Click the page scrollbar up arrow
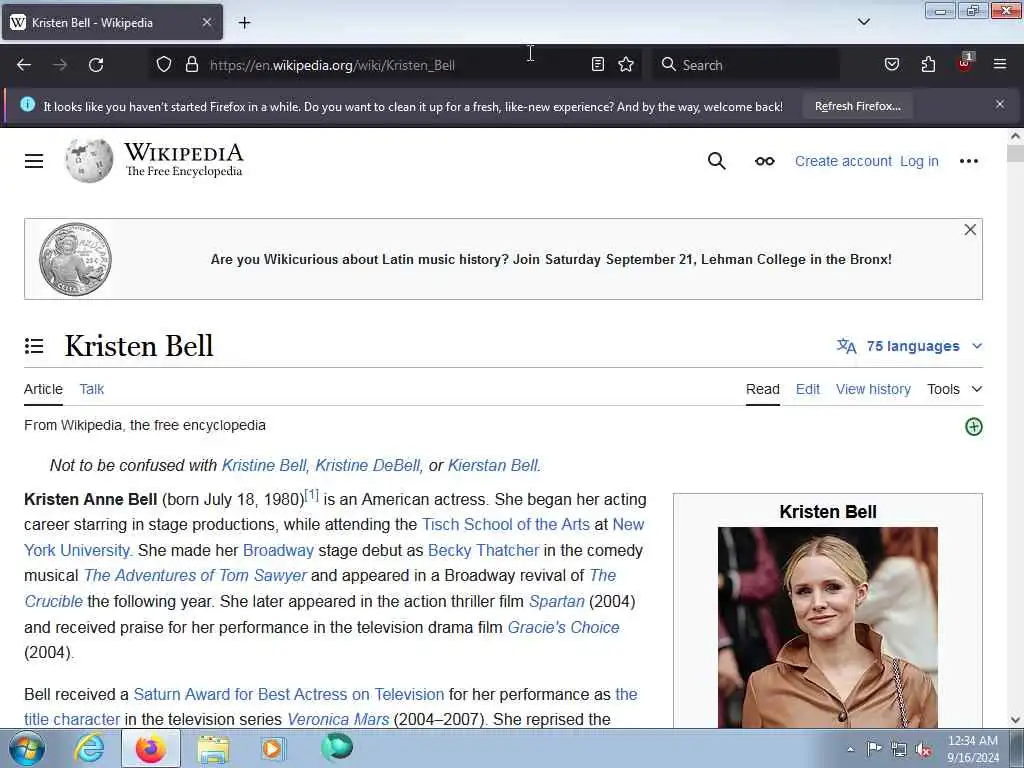The image size is (1024, 768). (1015, 136)
